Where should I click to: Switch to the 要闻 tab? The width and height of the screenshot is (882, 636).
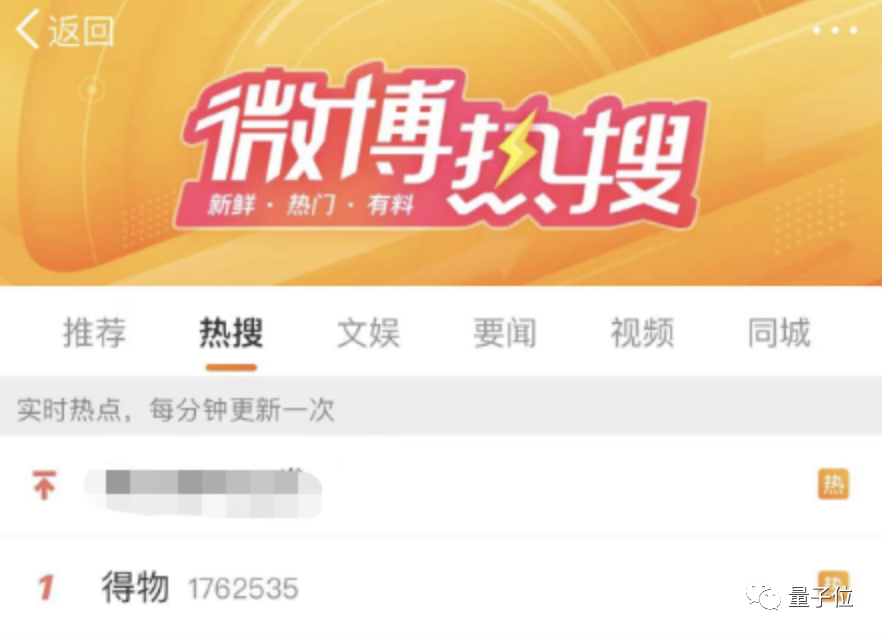(x=505, y=332)
